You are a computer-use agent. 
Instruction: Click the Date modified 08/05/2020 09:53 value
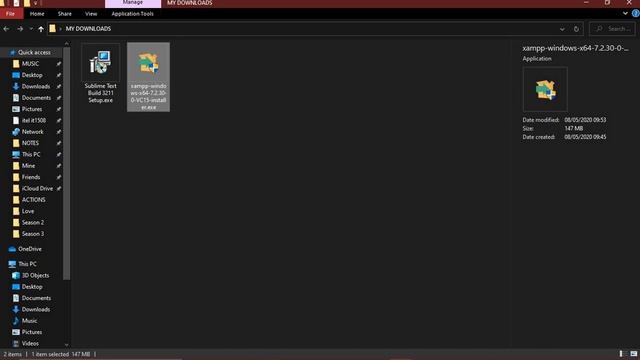point(585,120)
